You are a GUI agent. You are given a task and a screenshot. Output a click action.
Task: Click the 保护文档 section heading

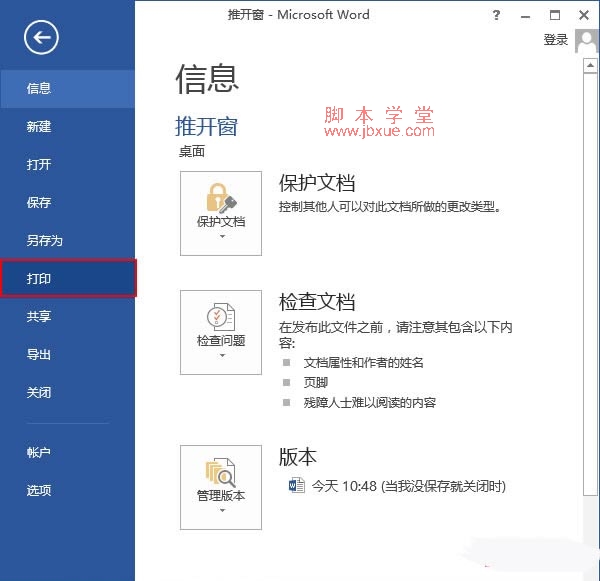point(317,183)
